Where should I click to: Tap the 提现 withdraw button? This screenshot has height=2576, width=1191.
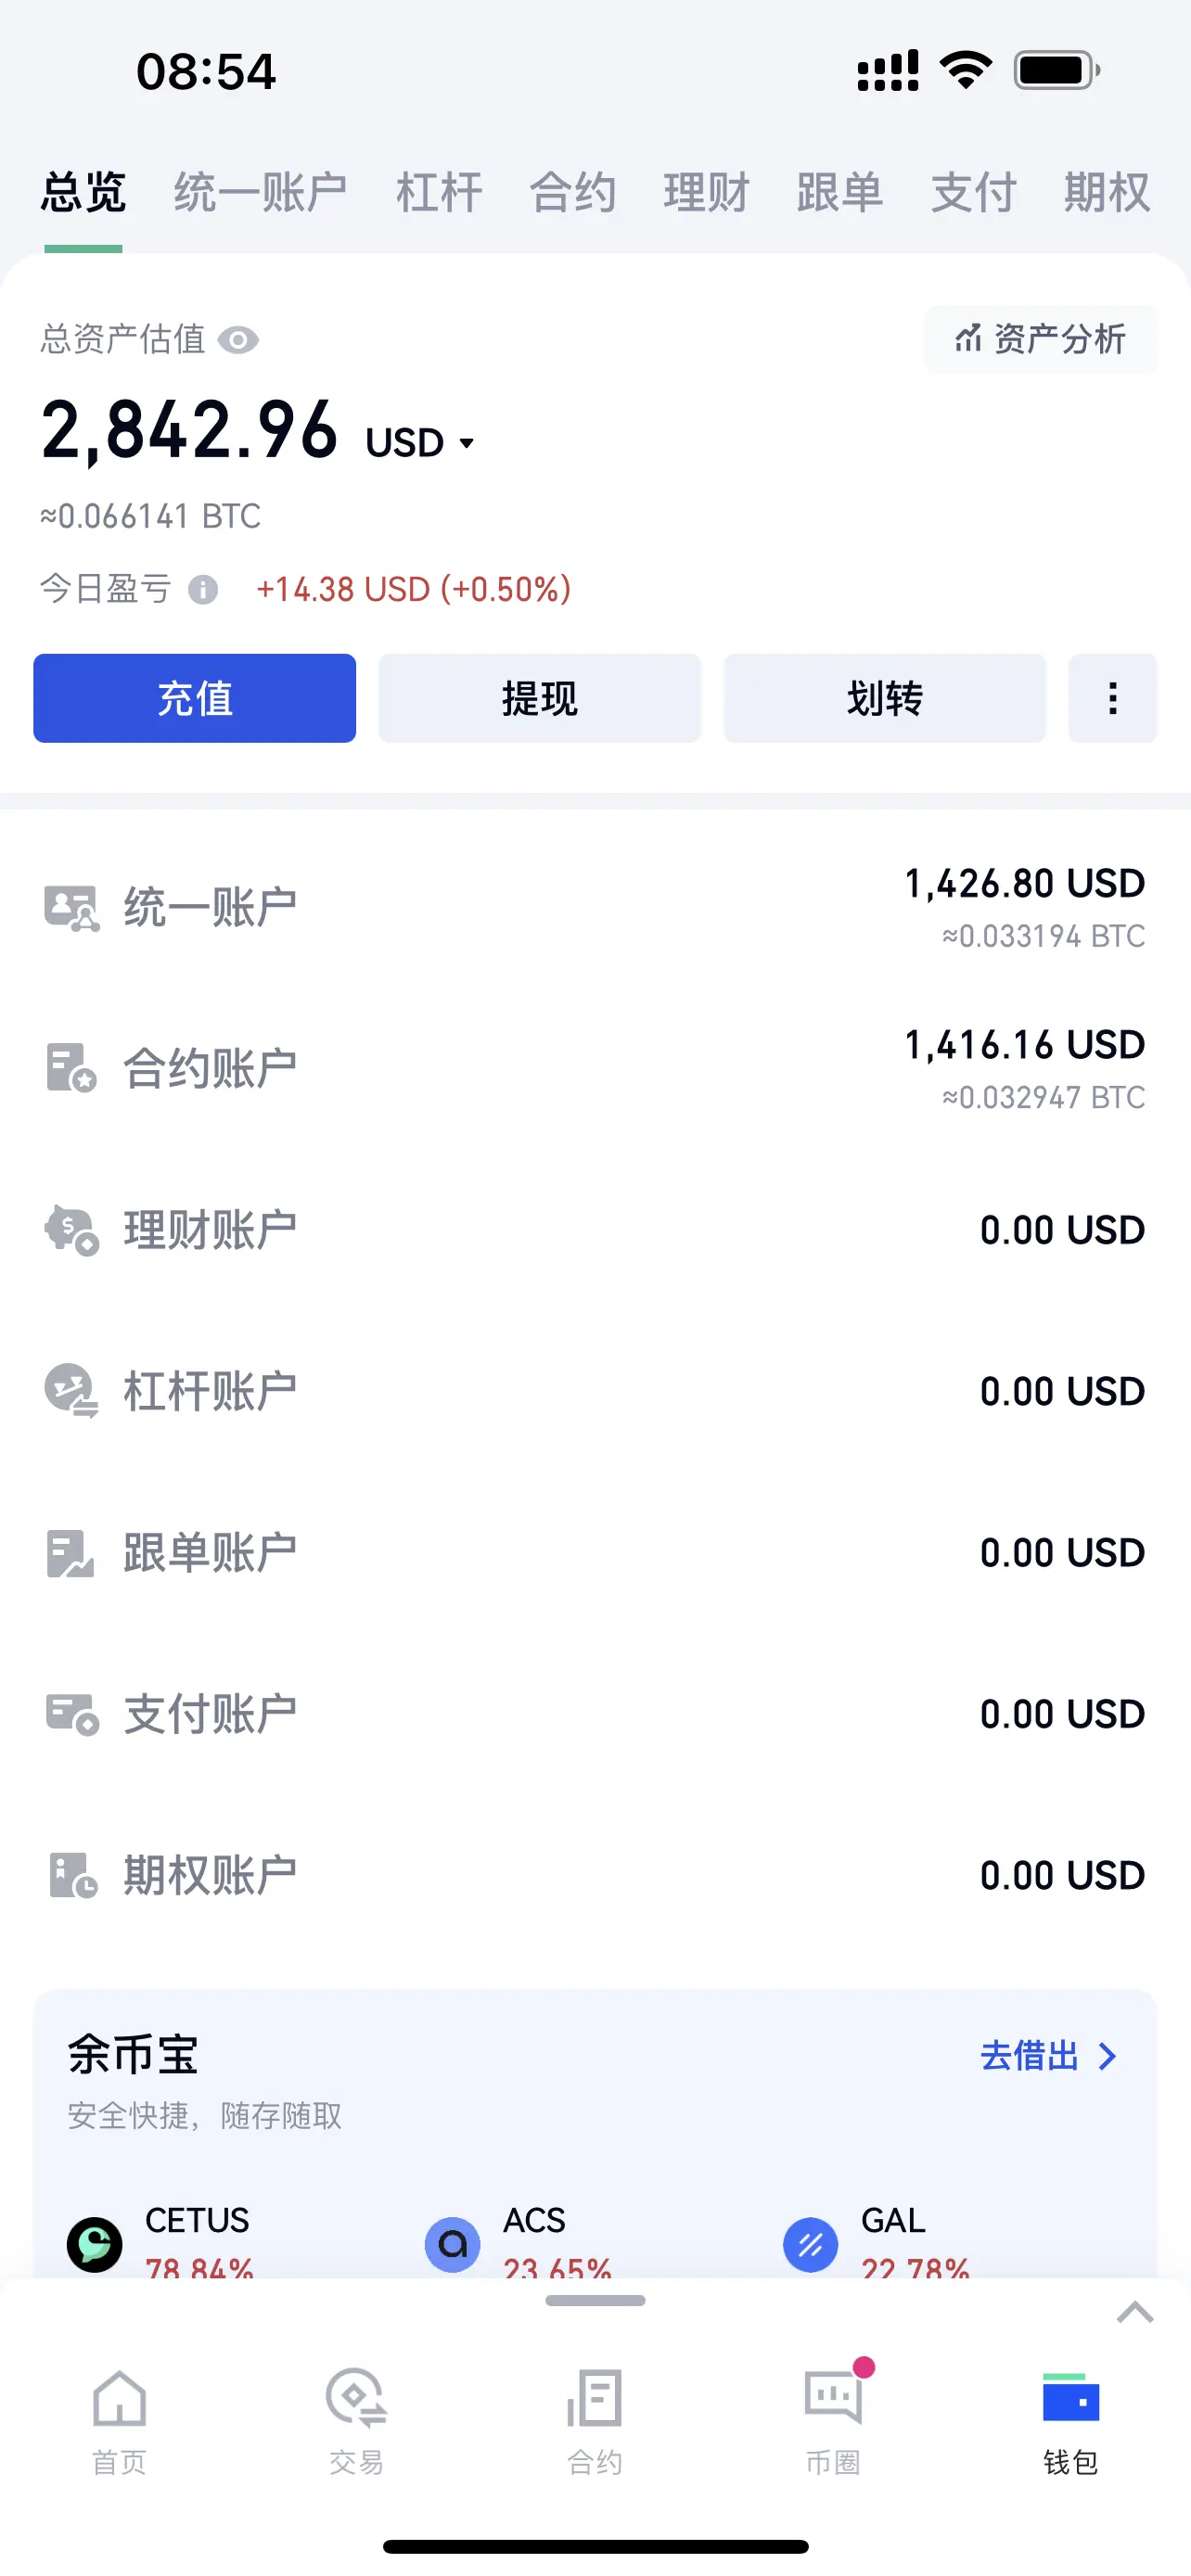coord(540,698)
